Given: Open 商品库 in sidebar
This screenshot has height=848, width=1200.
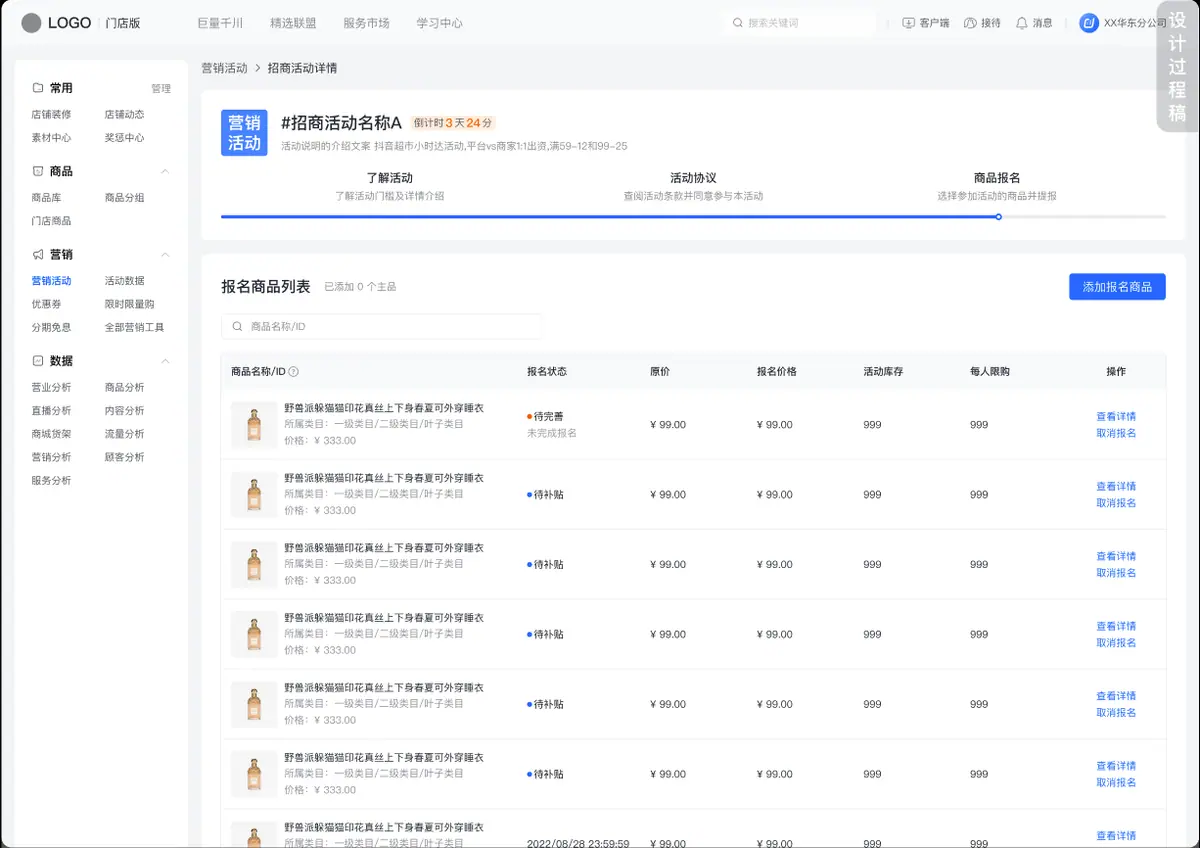Looking at the screenshot, I should [x=46, y=197].
